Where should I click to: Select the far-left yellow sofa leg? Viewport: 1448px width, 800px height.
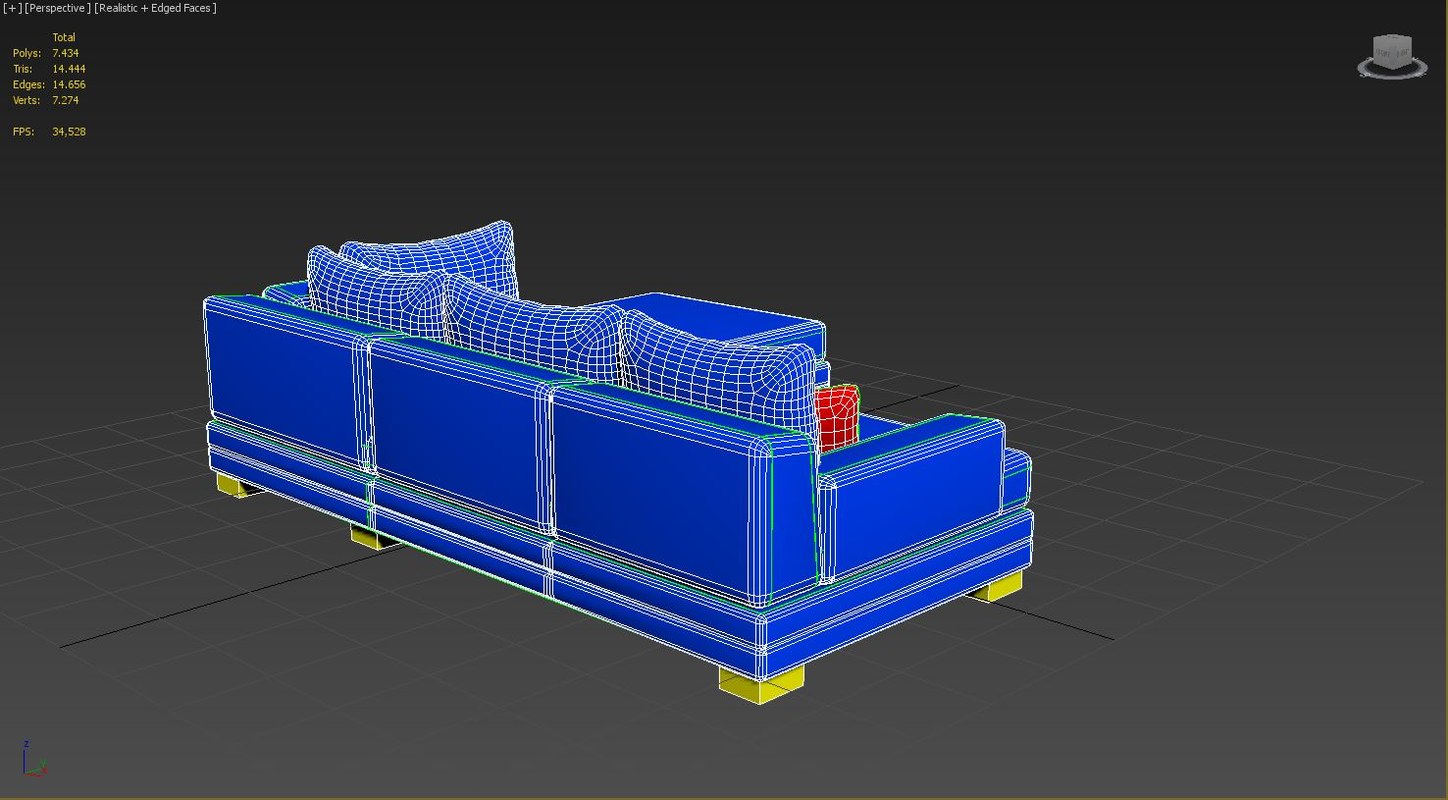(x=232, y=486)
